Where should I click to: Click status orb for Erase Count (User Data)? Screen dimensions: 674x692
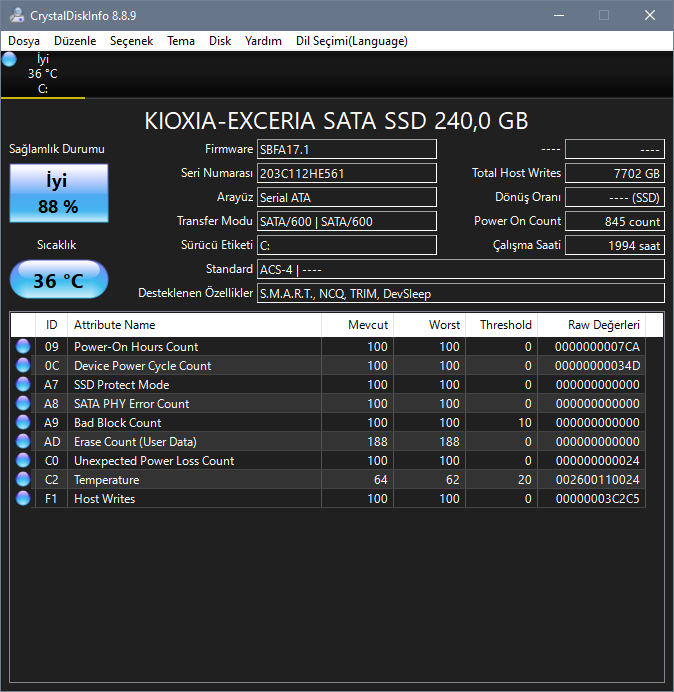pyautogui.click(x=23, y=441)
